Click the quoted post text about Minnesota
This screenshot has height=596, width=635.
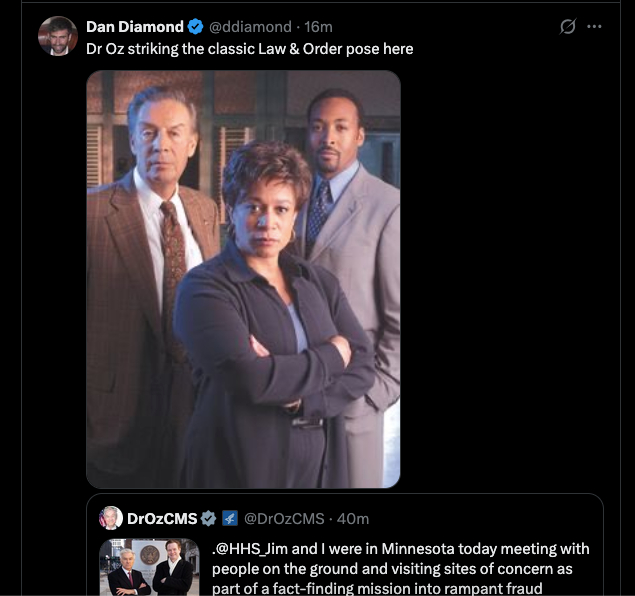[x=400, y=568]
